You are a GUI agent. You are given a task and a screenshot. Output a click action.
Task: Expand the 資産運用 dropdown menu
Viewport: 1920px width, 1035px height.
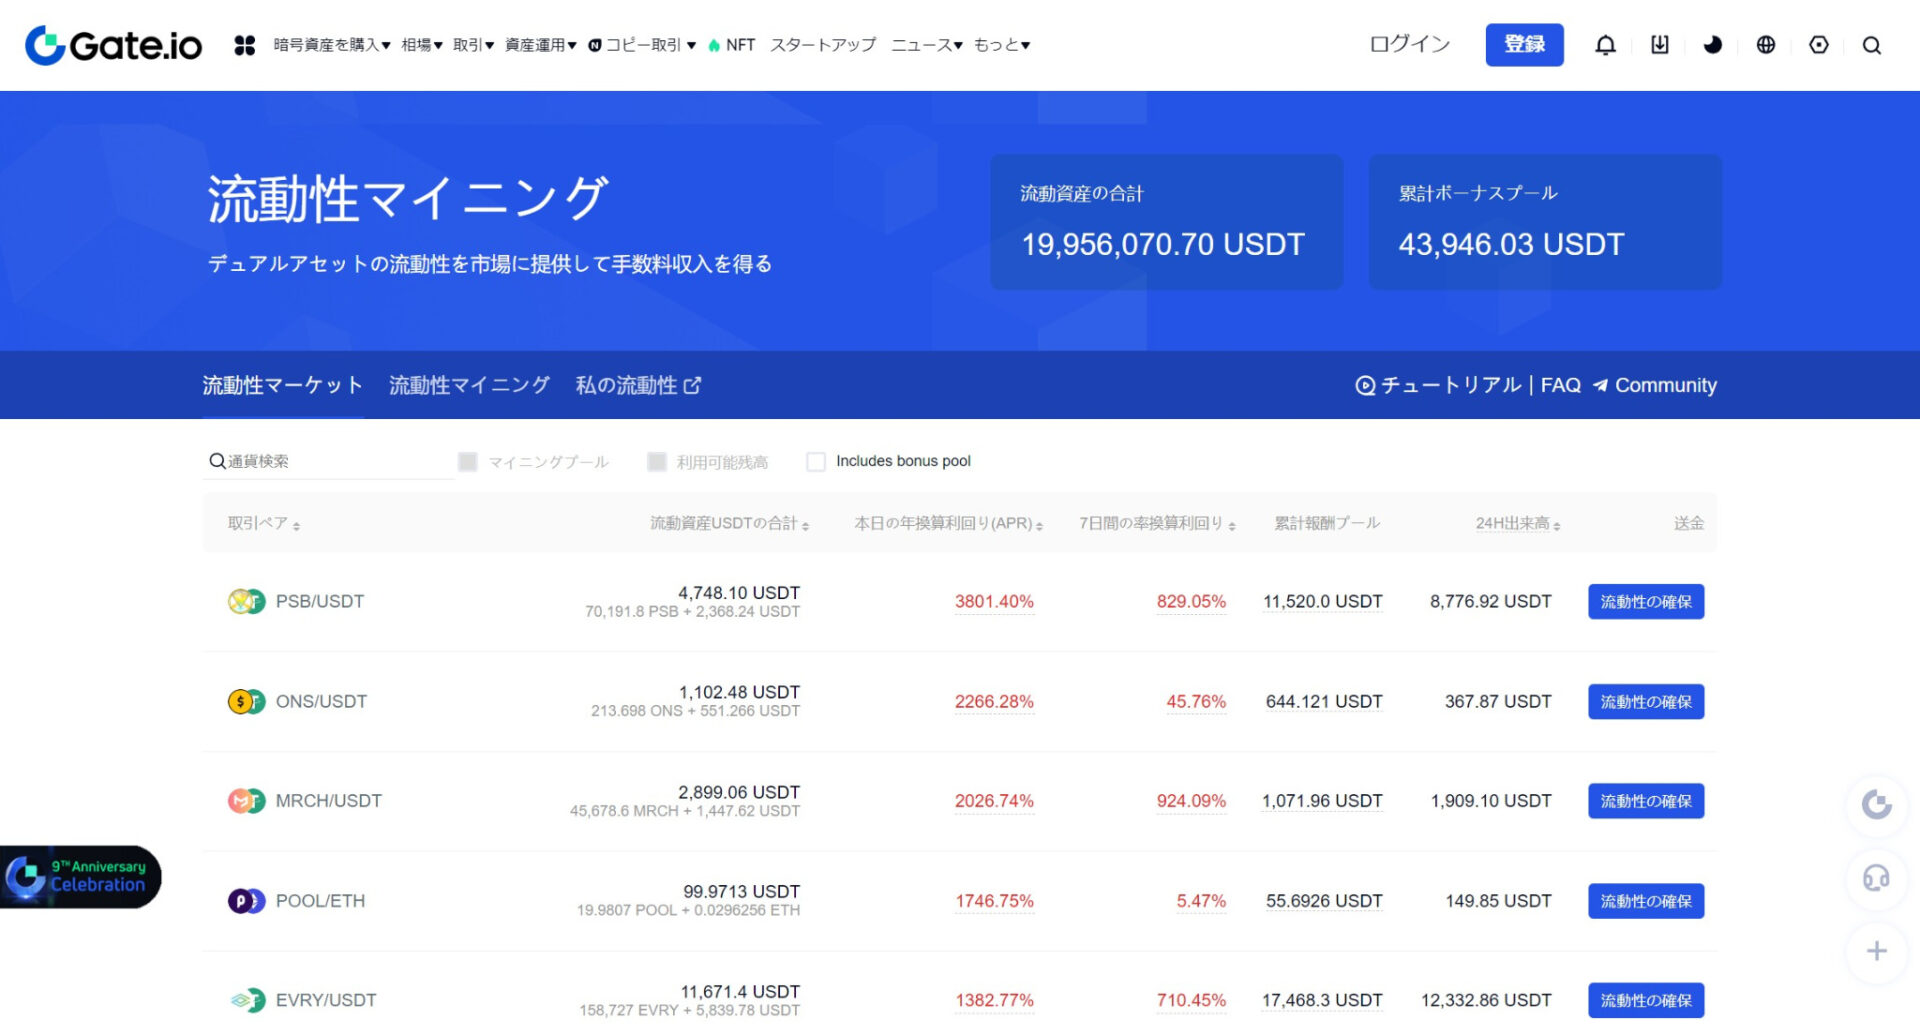[541, 45]
